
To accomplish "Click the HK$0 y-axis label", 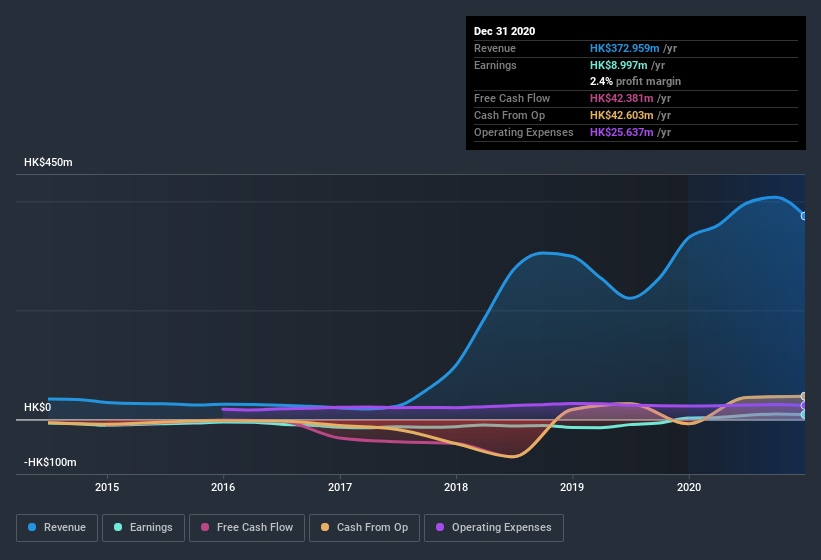I will point(38,407).
